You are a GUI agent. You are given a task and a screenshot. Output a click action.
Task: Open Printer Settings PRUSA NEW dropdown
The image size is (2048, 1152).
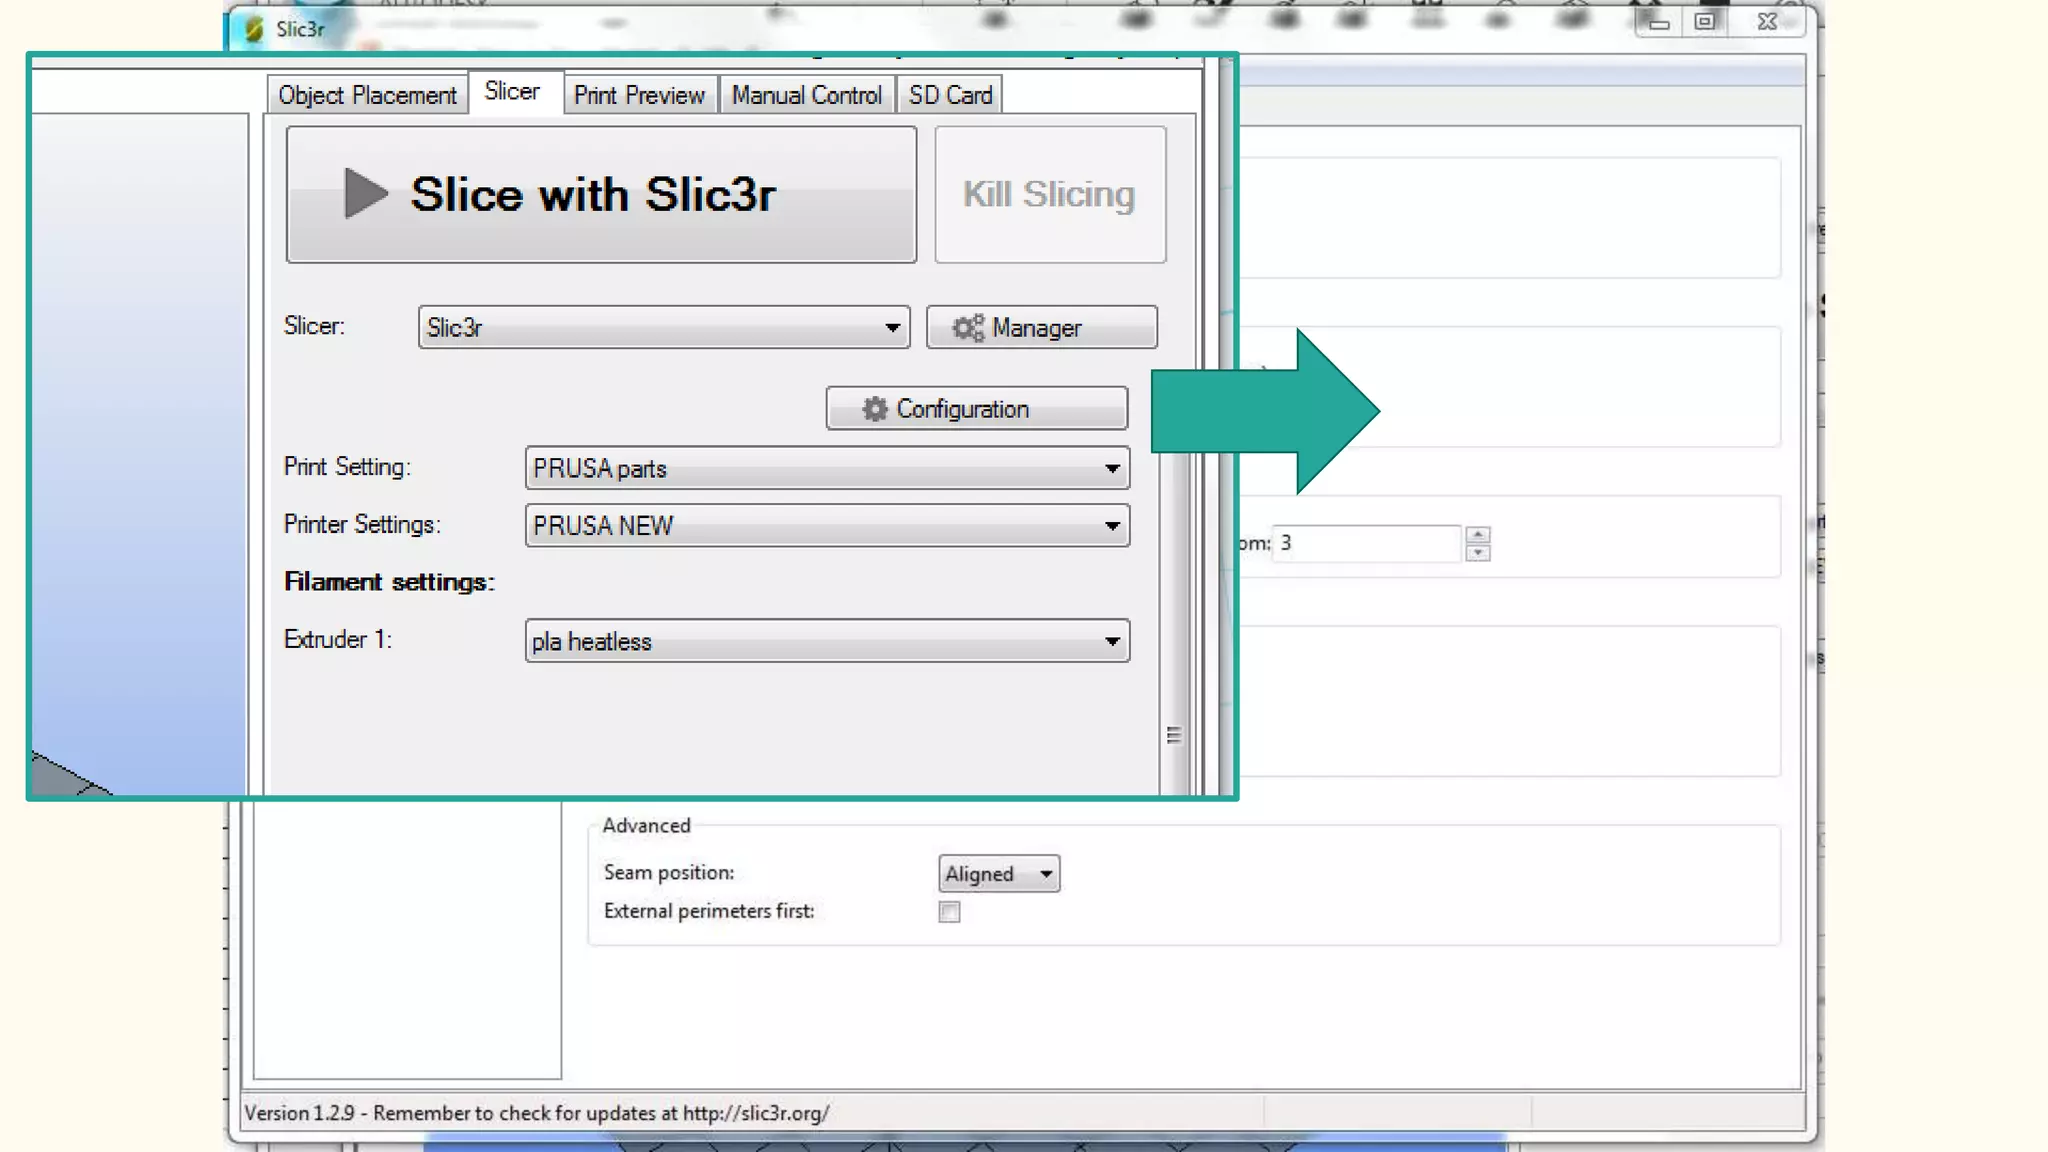tap(826, 526)
